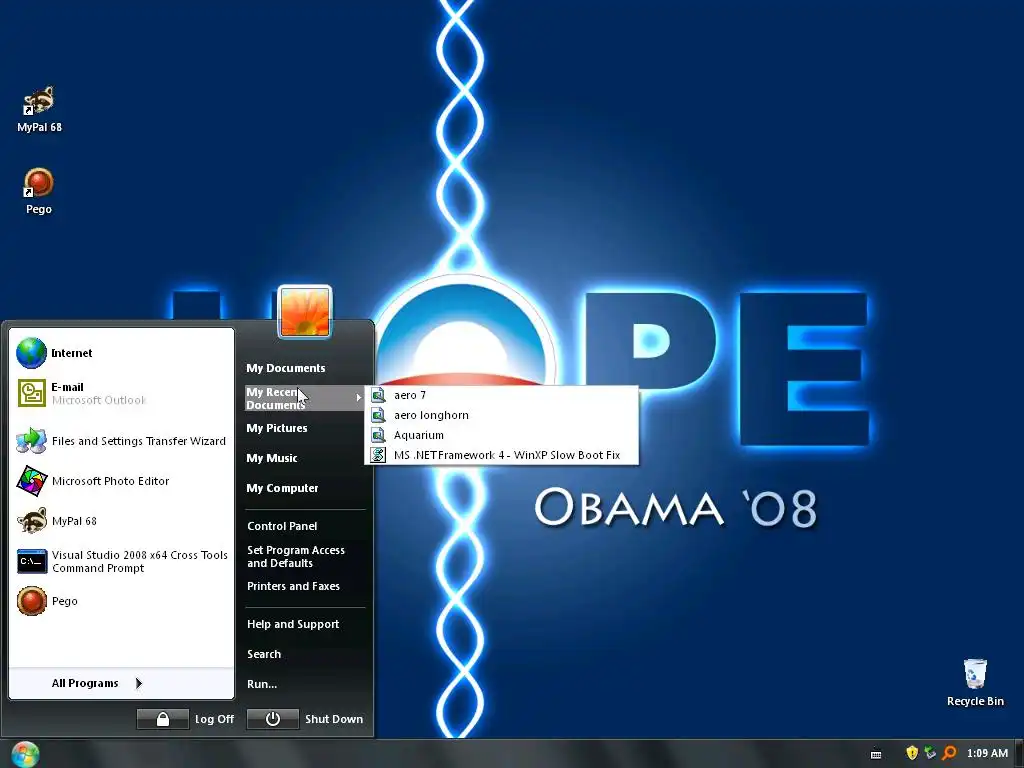Viewport: 1024px width, 768px height.
Task: Open the Windows Start orb on taskbar
Action: [x=25, y=754]
